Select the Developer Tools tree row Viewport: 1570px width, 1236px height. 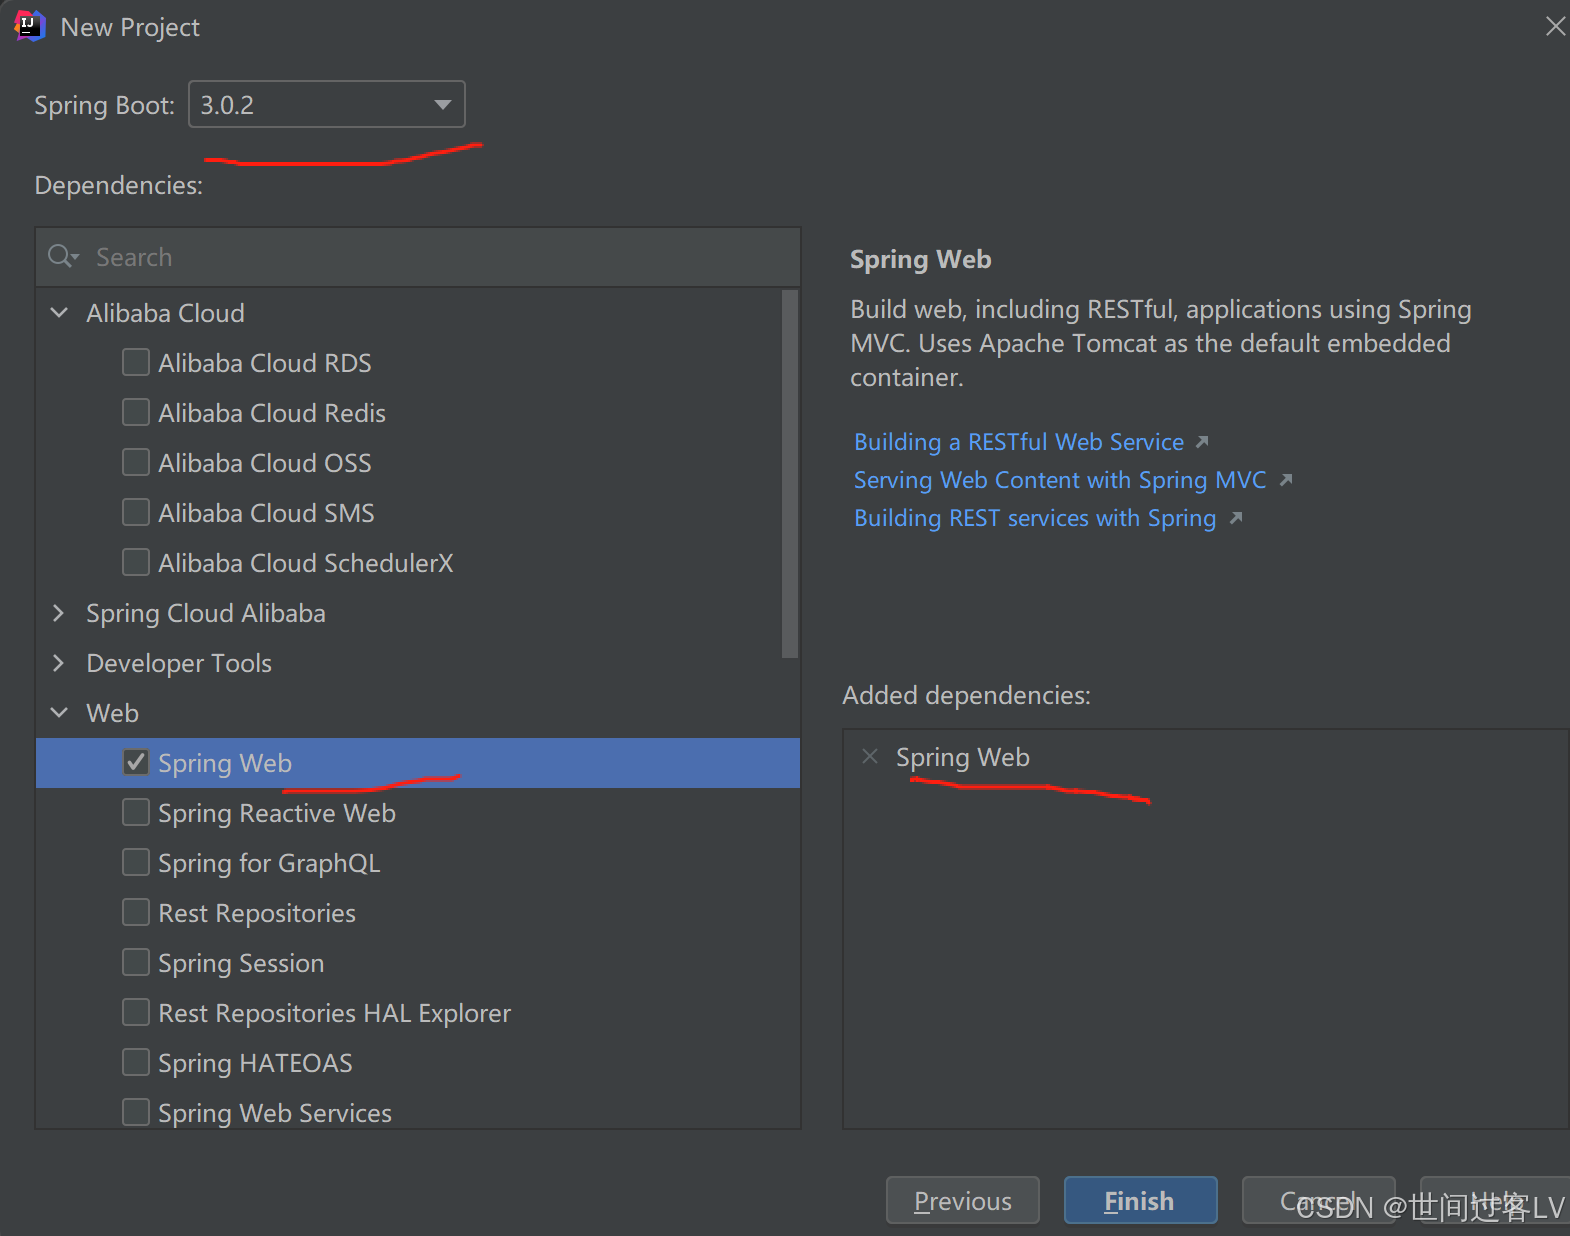pos(418,663)
